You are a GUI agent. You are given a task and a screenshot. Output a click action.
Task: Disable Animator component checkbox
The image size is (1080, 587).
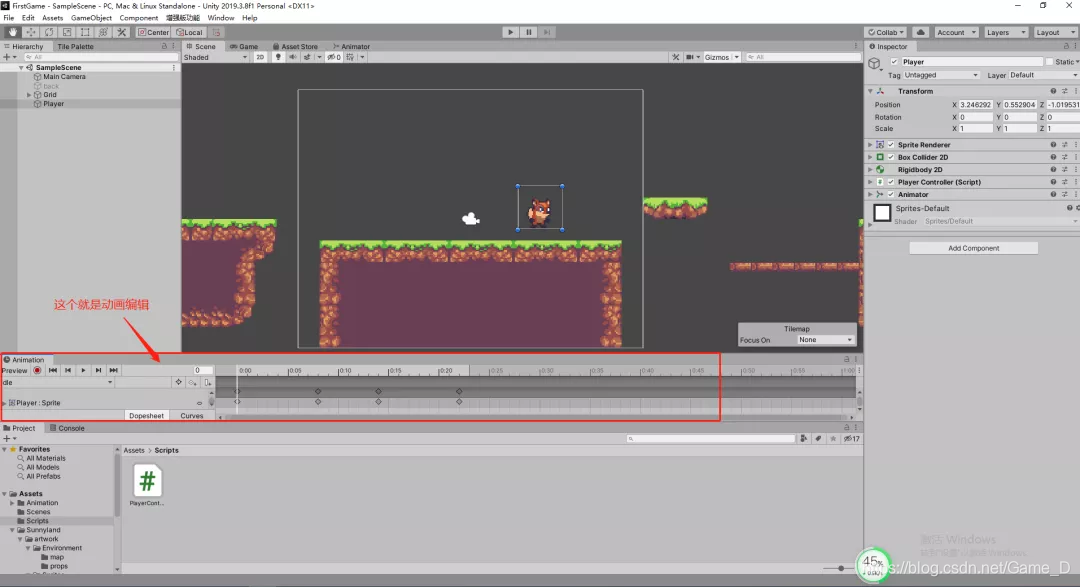click(x=891, y=194)
